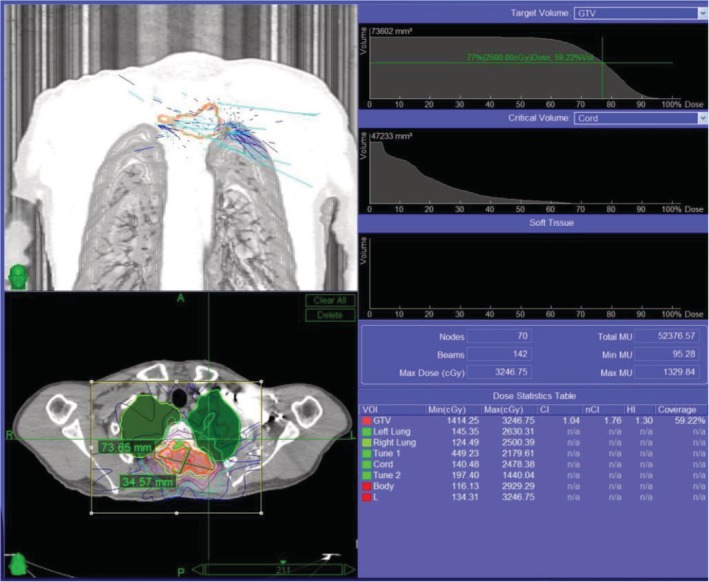Screen dimensions: 709x582
Task: Toggle the Cord VOI color box
Action: (367, 464)
